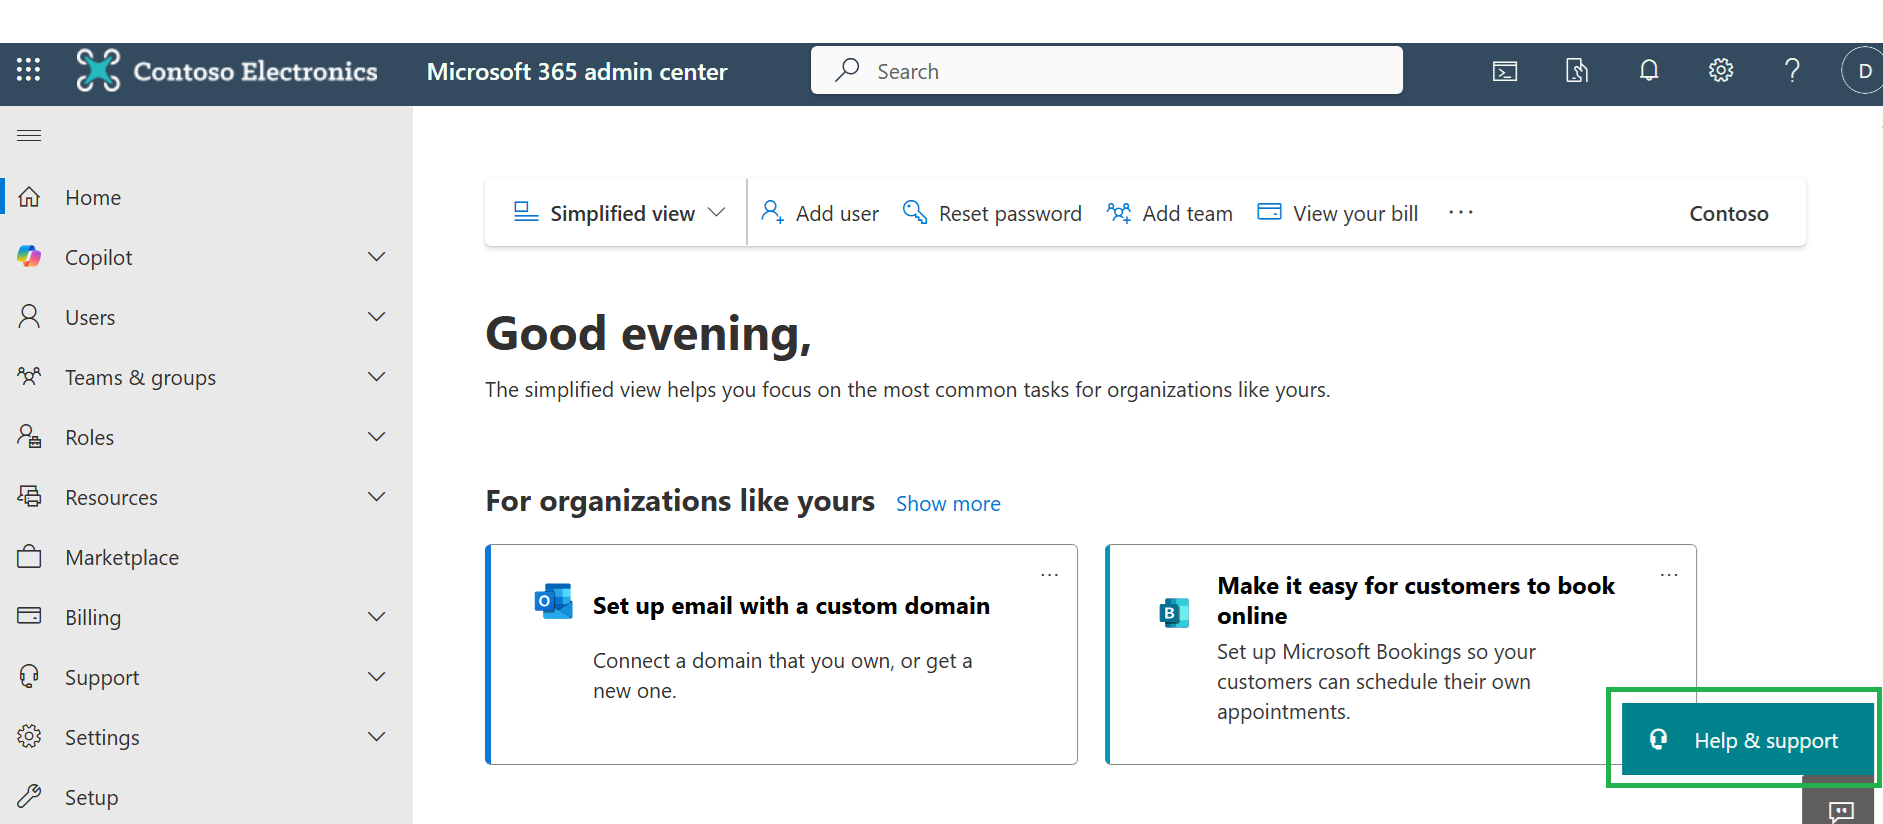The height and width of the screenshot is (824, 1883).
Task: Click the Setup wrench icon
Action: click(29, 797)
